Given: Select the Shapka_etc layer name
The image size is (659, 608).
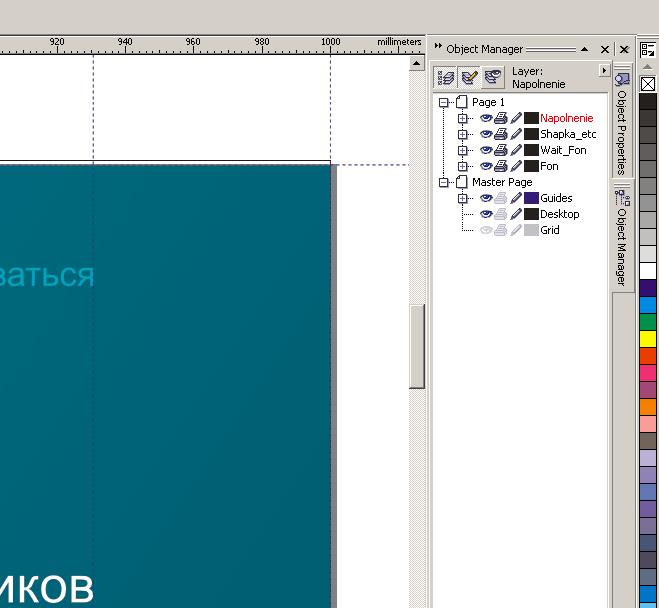Looking at the screenshot, I should 568,134.
